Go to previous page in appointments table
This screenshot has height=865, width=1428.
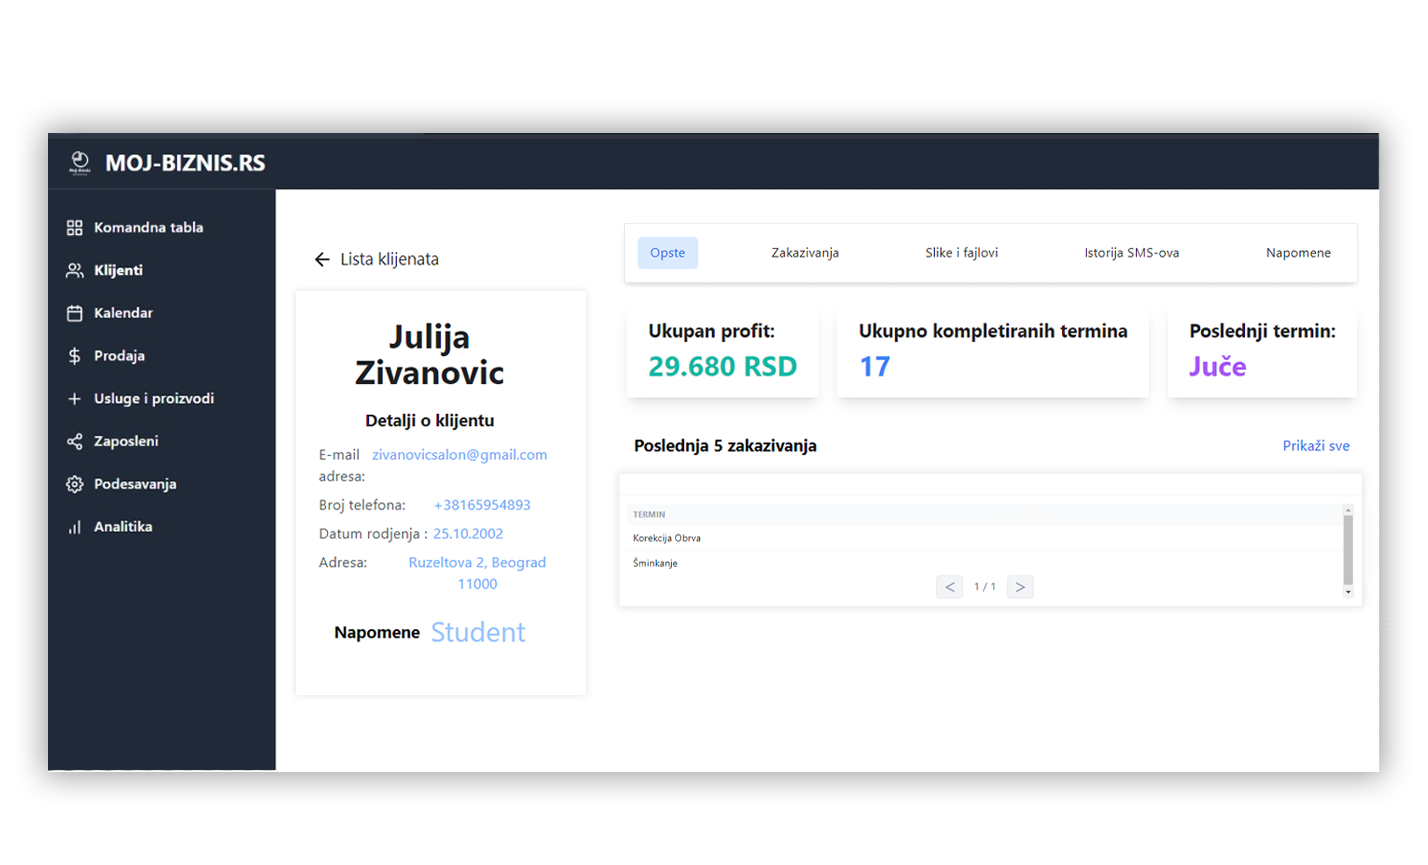[949, 587]
